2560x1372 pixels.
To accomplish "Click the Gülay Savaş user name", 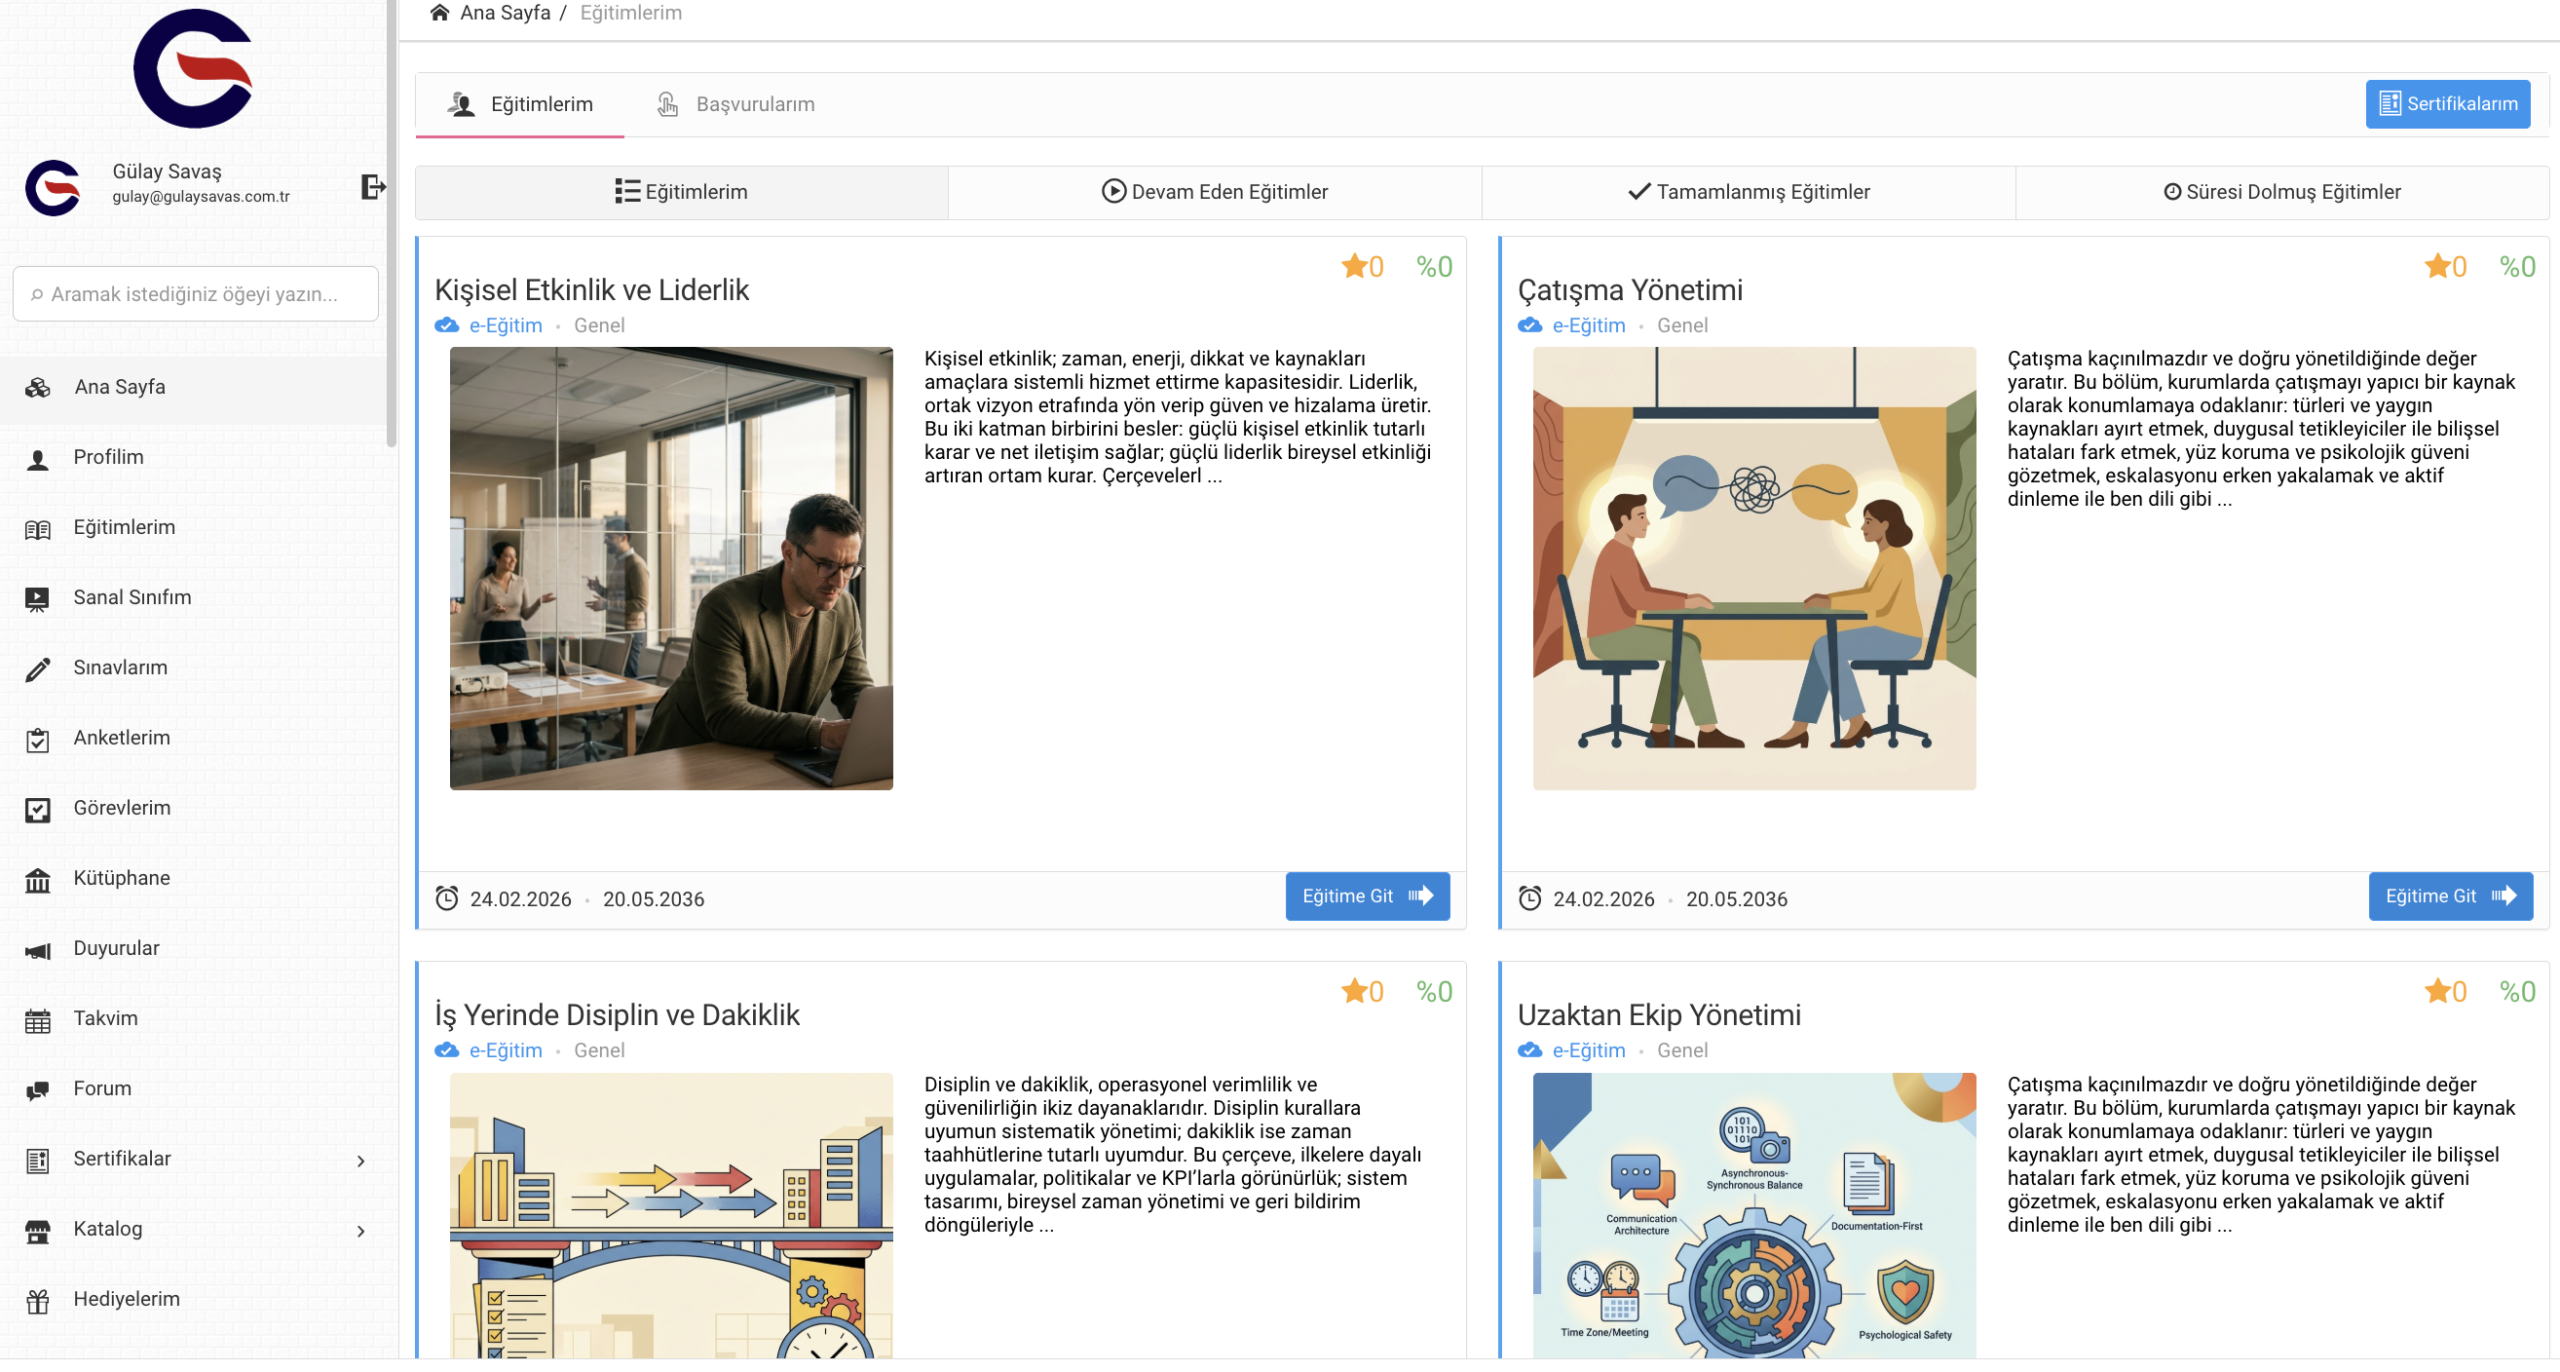I will [167, 171].
